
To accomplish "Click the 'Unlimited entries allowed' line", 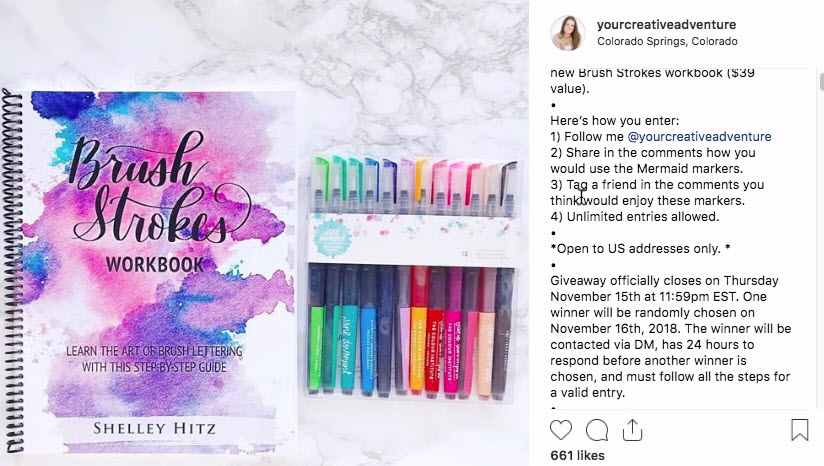I will coord(634,216).
